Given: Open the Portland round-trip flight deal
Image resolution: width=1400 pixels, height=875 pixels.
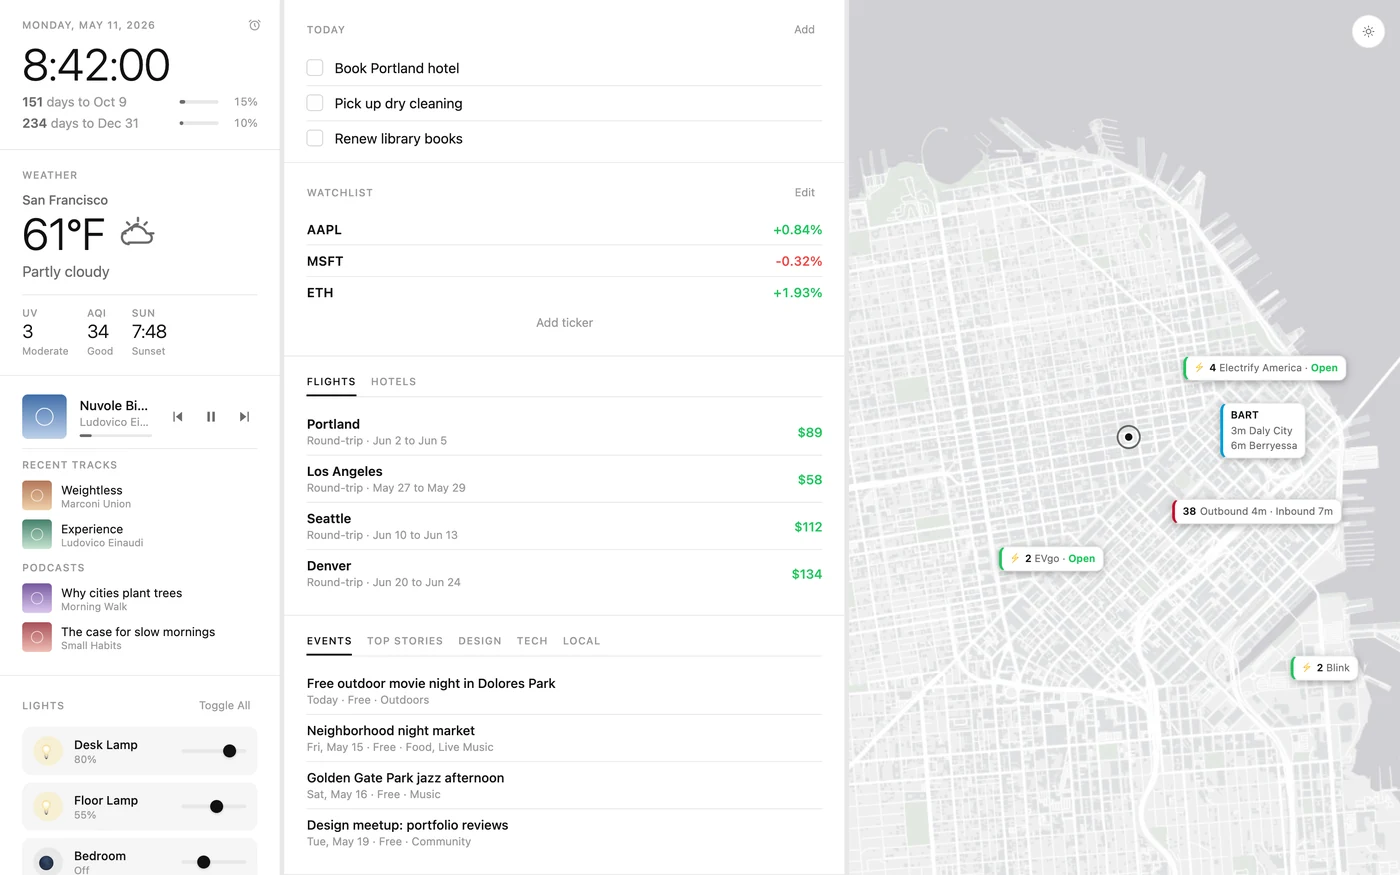Looking at the screenshot, I should tap(564, 432).
